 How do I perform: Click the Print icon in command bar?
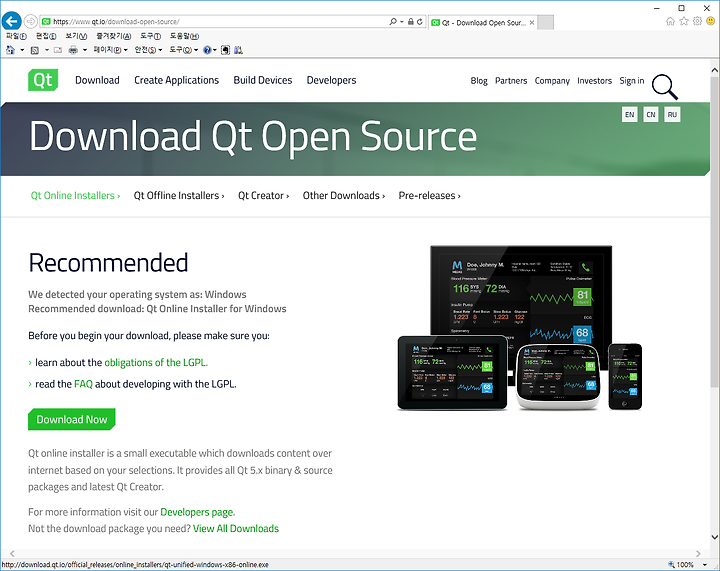click(73, 50)
